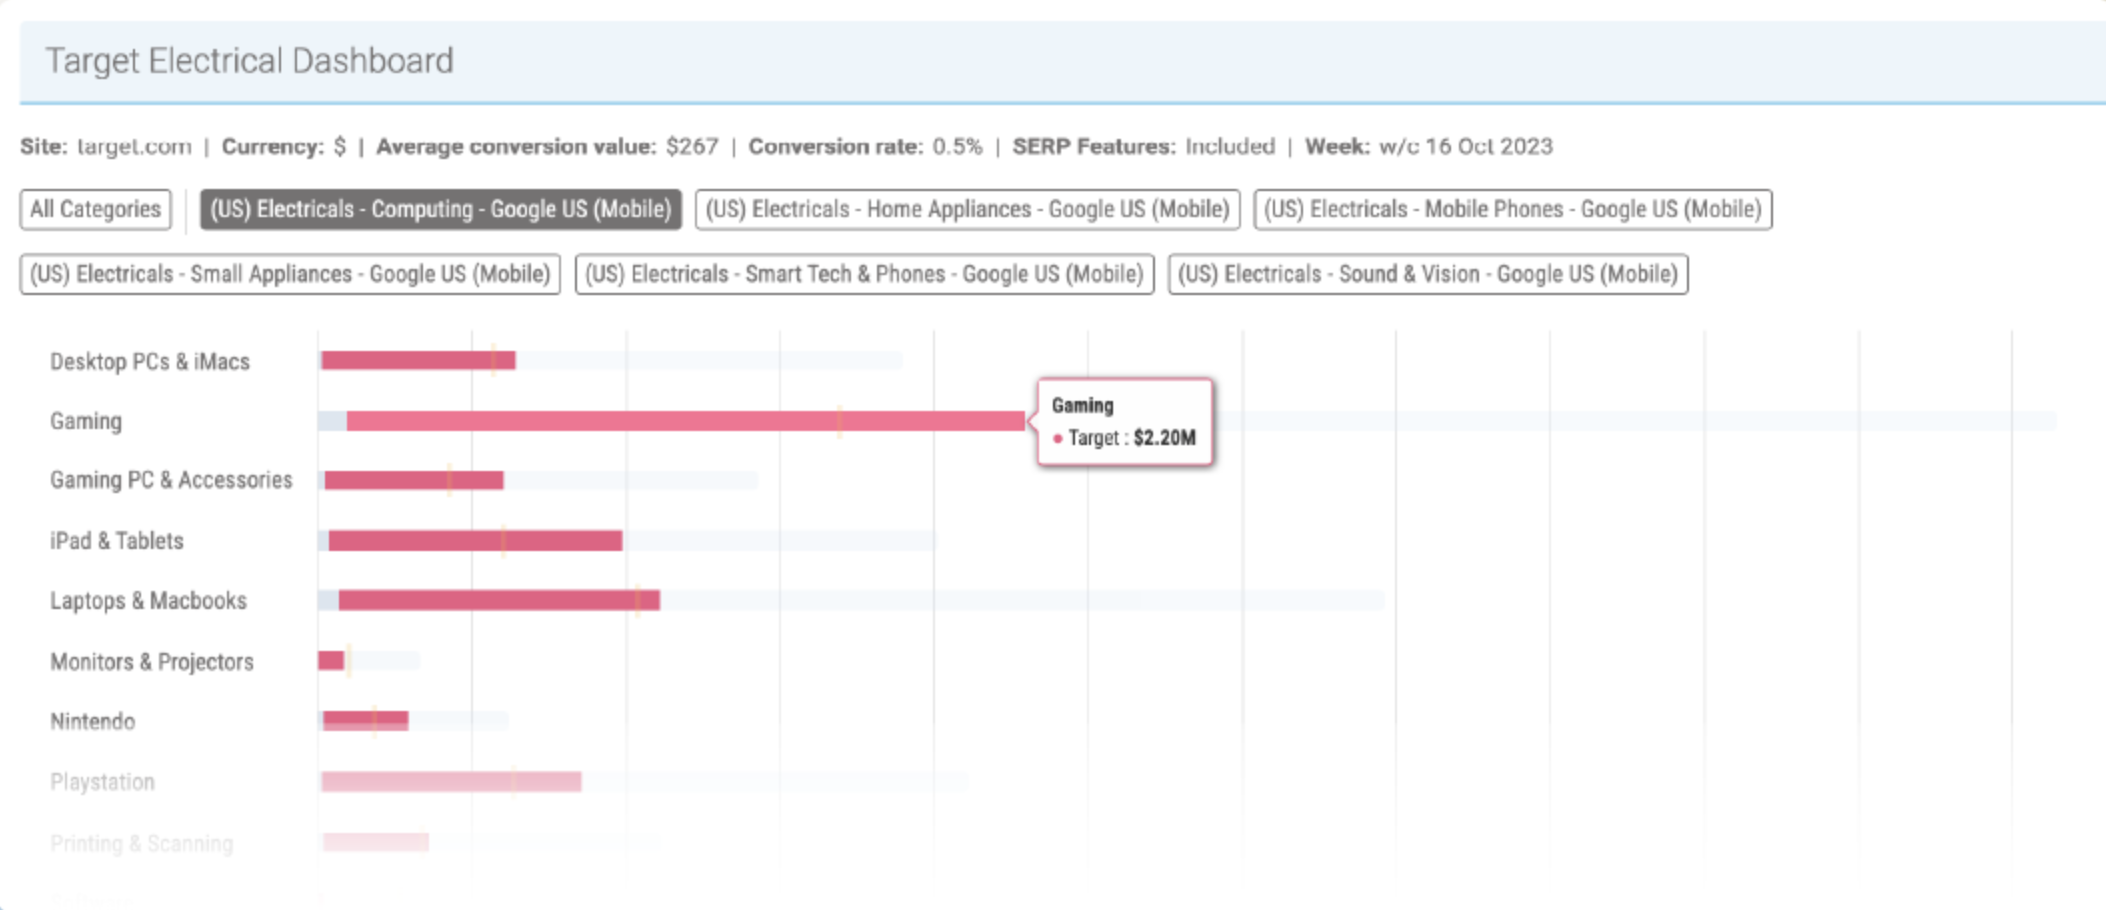Viewport: 2106px width, 910px height.
Task: Click the $267 average conversion value
Action: (x=692, y=147)
